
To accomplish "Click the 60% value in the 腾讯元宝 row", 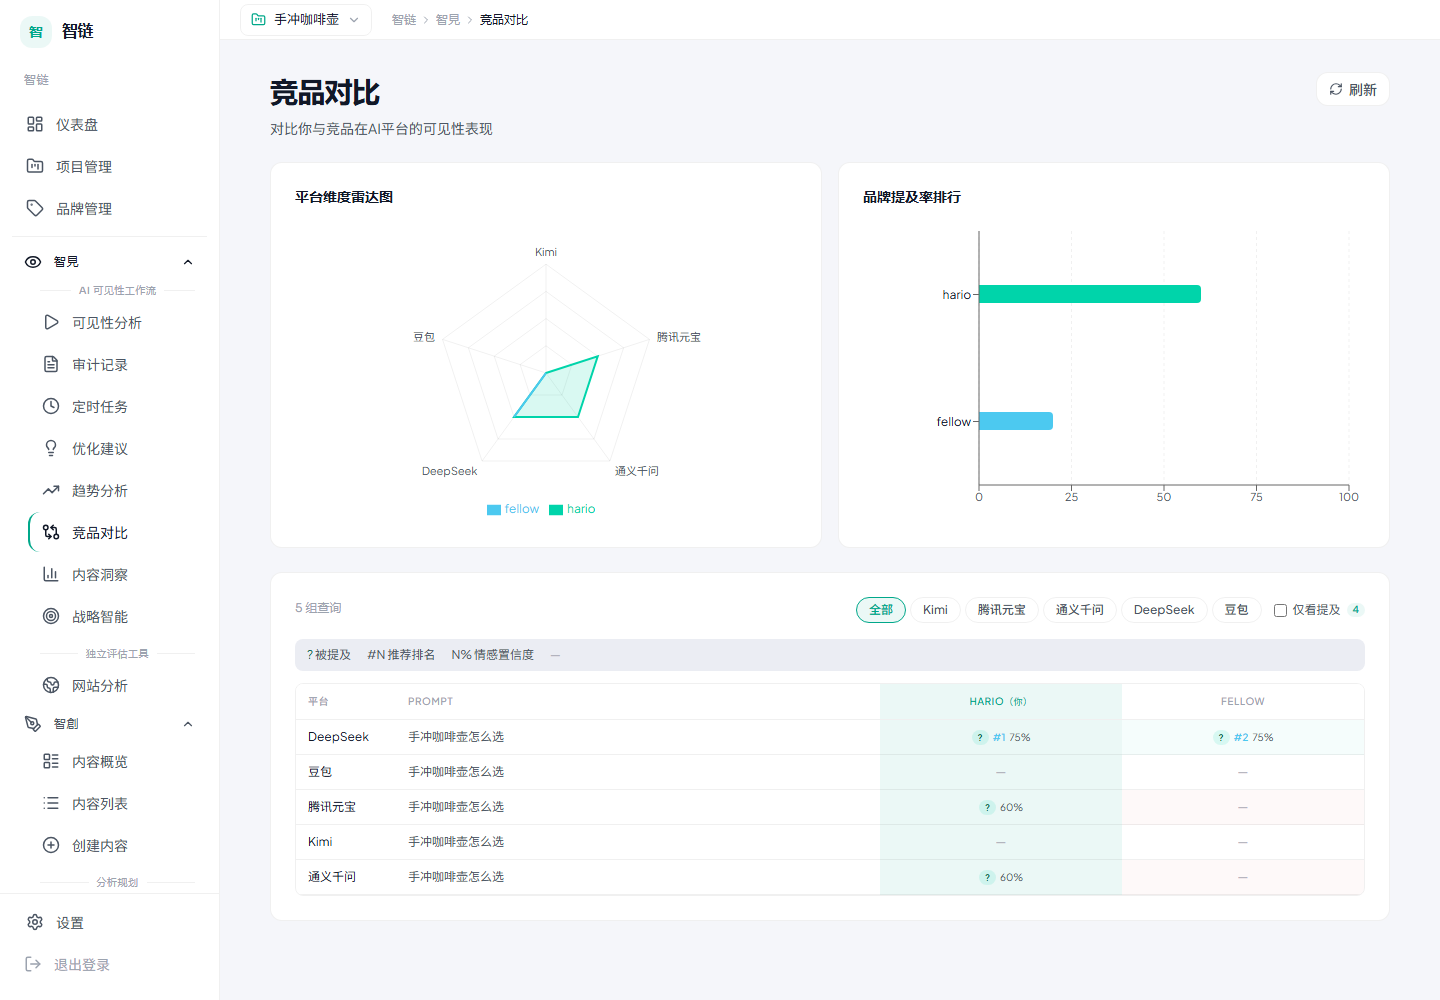I will 1011,808.
